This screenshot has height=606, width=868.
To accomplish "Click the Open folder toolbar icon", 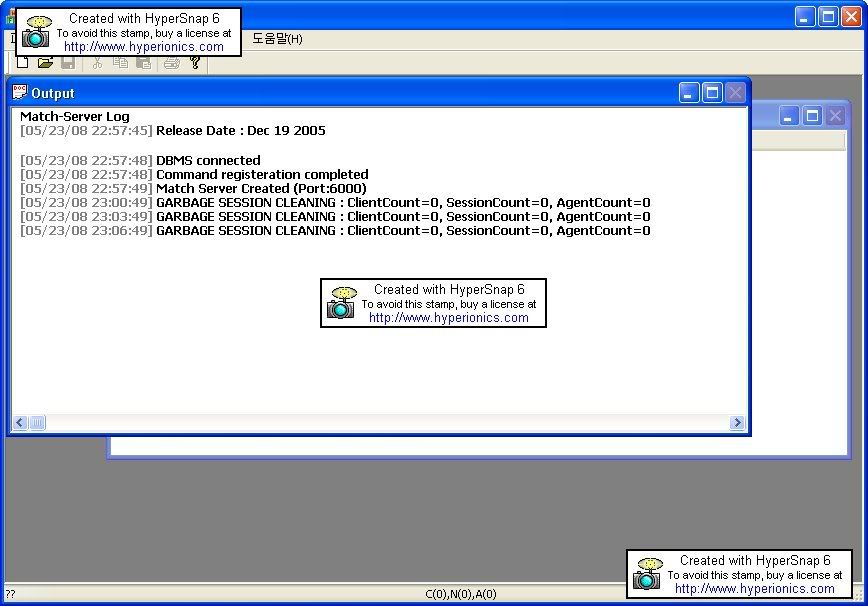I will tap(45, 63).
